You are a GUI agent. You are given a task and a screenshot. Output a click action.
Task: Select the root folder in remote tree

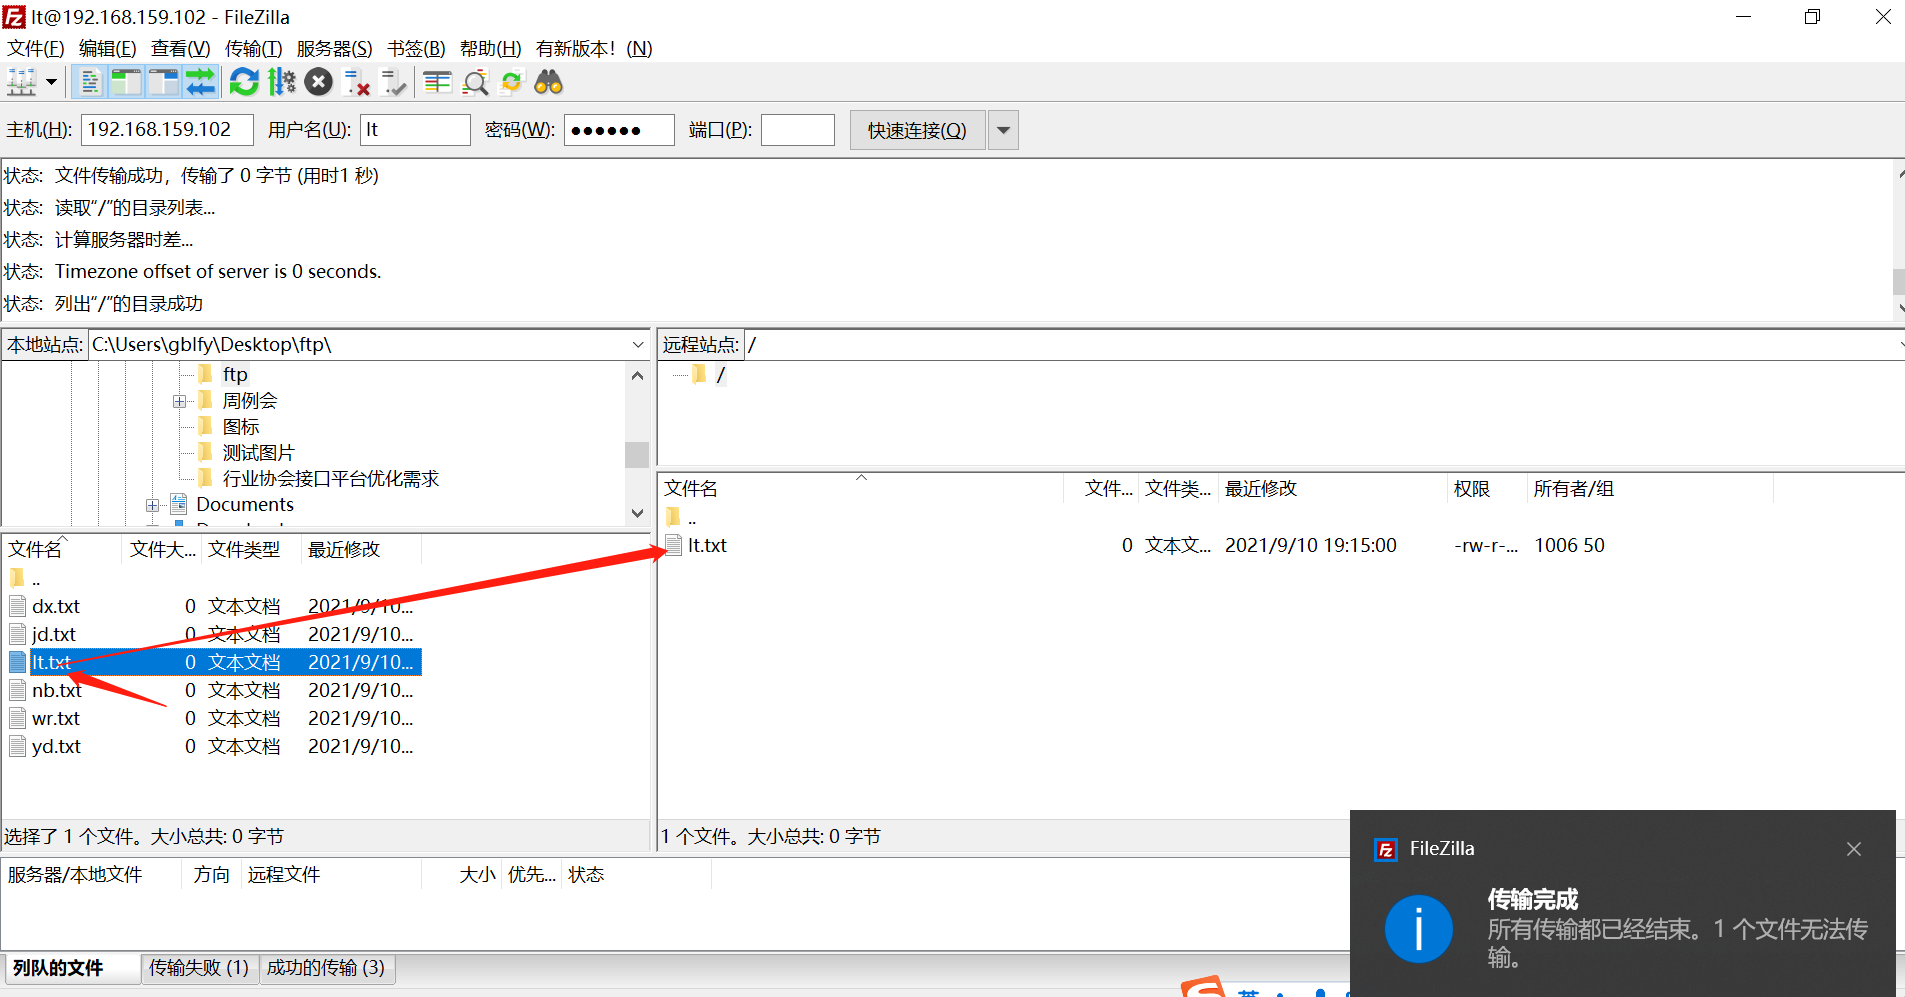click(720, 375)
